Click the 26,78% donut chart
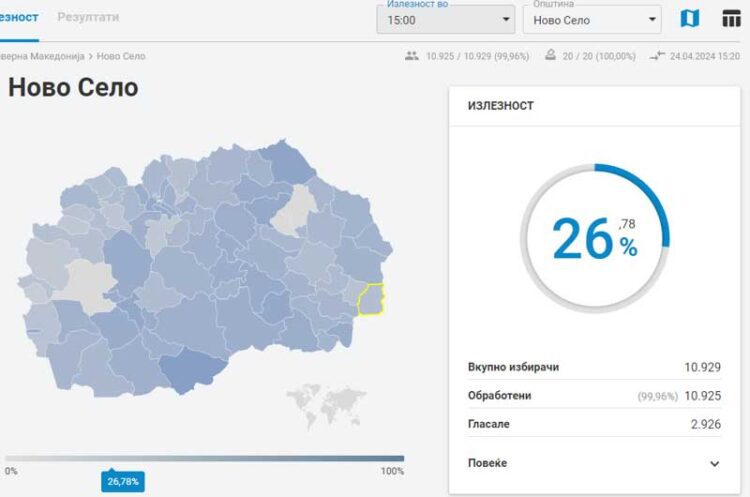 [594, 238]
